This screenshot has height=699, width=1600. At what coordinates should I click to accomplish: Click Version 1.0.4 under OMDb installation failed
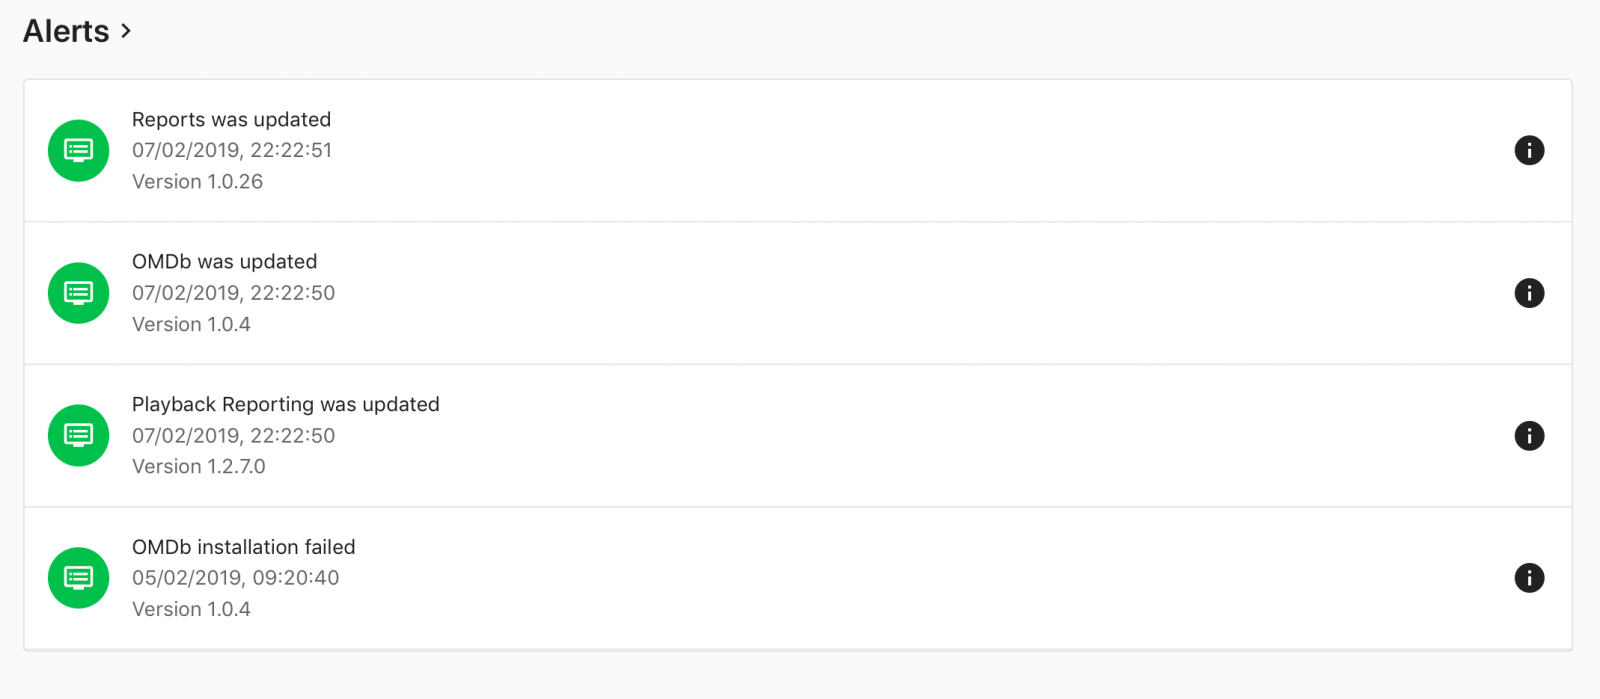point(191,609)
